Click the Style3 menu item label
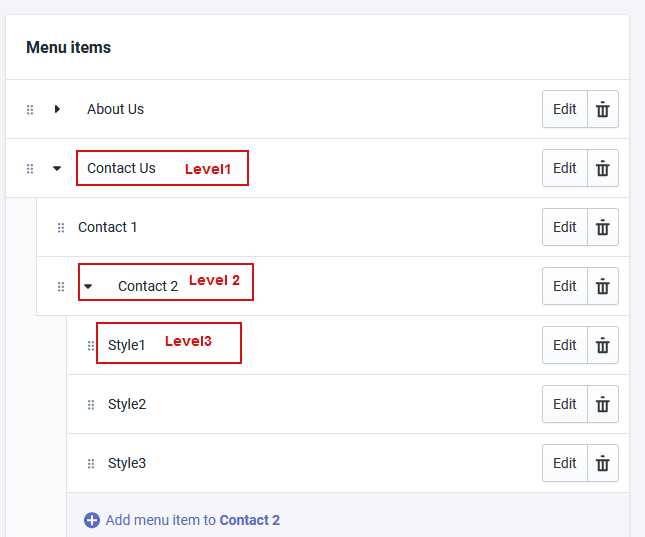This screenshot has height=537, width=645. point(127,463)
